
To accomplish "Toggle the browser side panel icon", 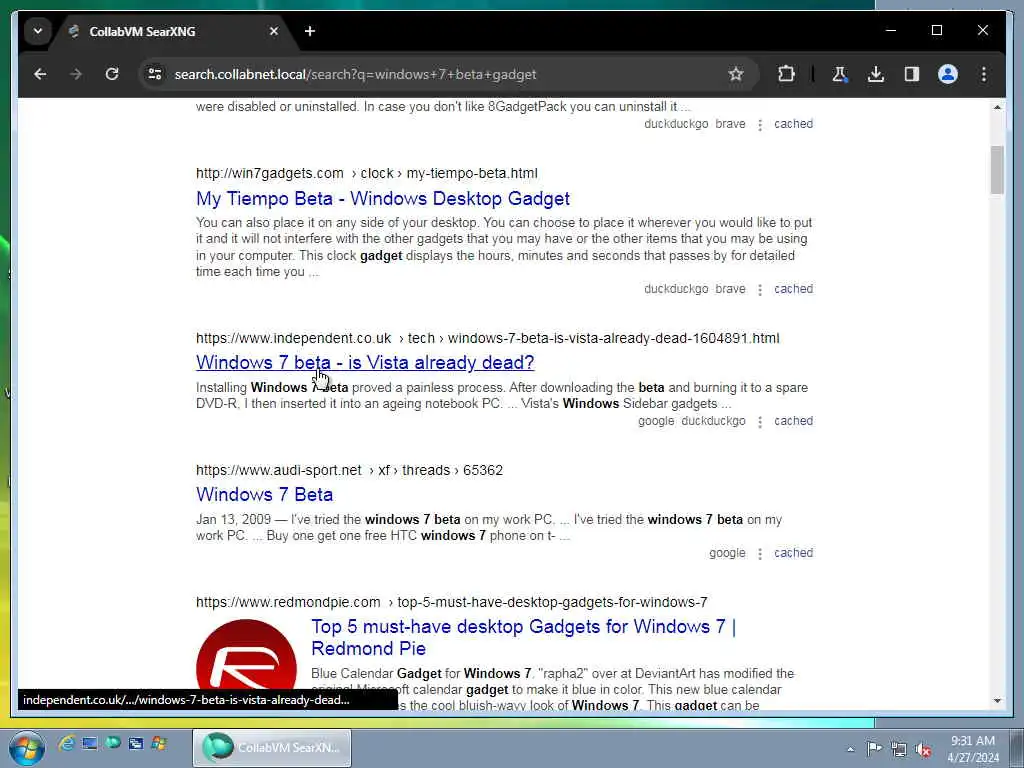I will coord(912,74).
